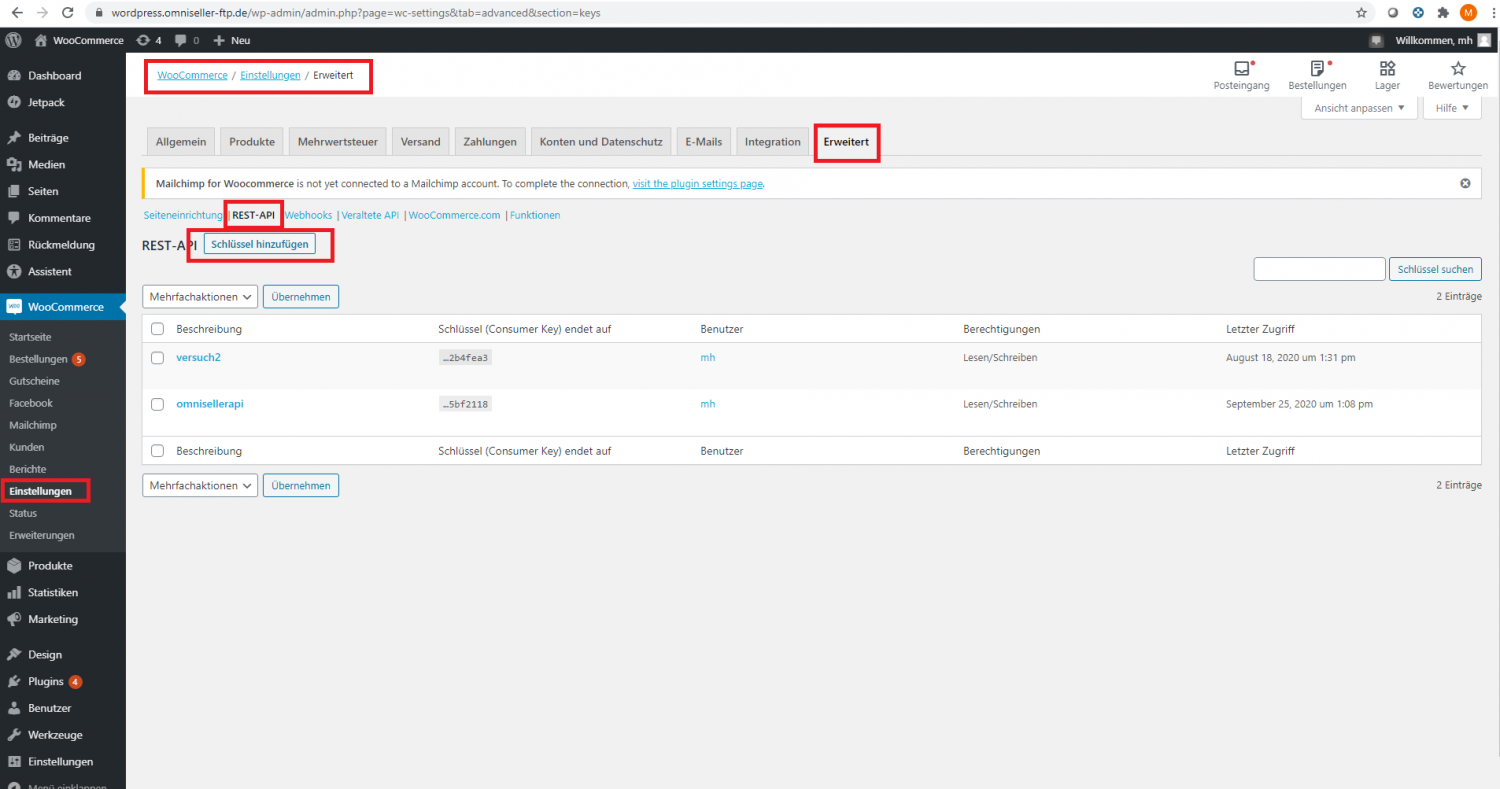Viewport: 1500px width, 789px height.
Task: Follow the visit the plugin settings page link
Action: pyautogui.click(x=698, y=184)
